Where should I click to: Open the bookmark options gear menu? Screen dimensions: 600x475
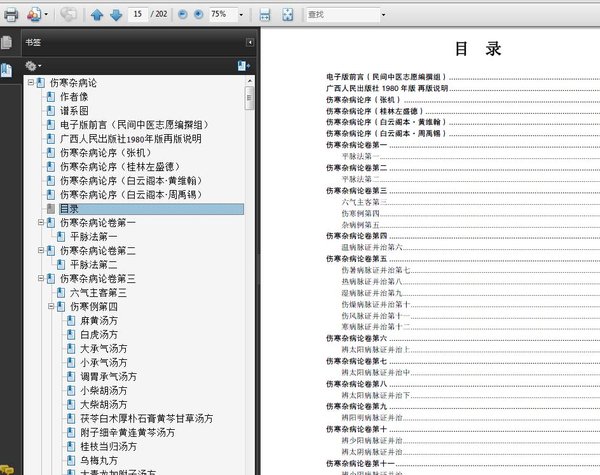(x=33, y=66)
